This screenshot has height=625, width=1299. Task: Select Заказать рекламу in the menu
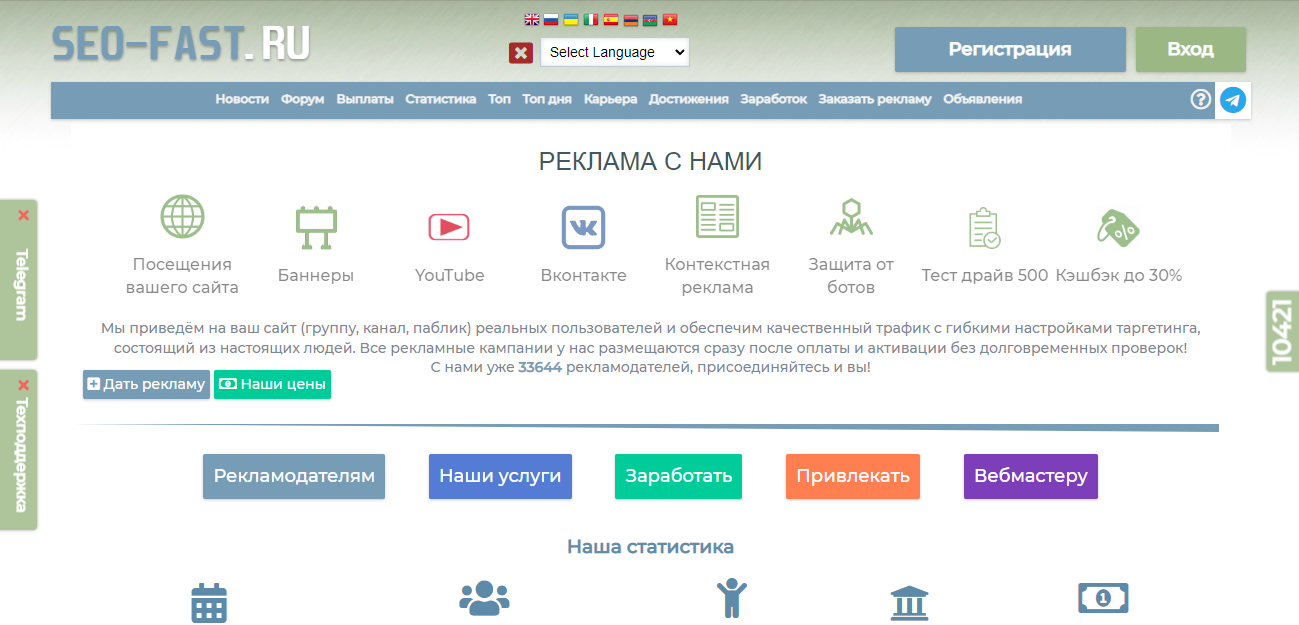click(875, 99)
